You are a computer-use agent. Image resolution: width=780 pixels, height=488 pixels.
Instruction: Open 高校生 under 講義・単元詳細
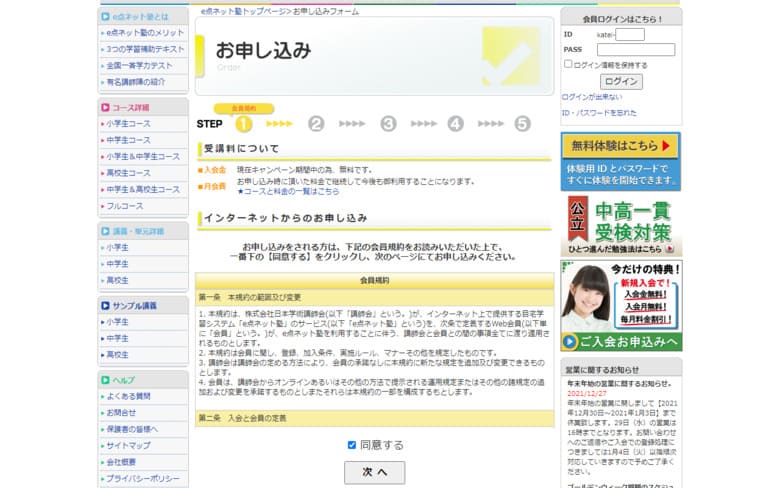[117, 281]
